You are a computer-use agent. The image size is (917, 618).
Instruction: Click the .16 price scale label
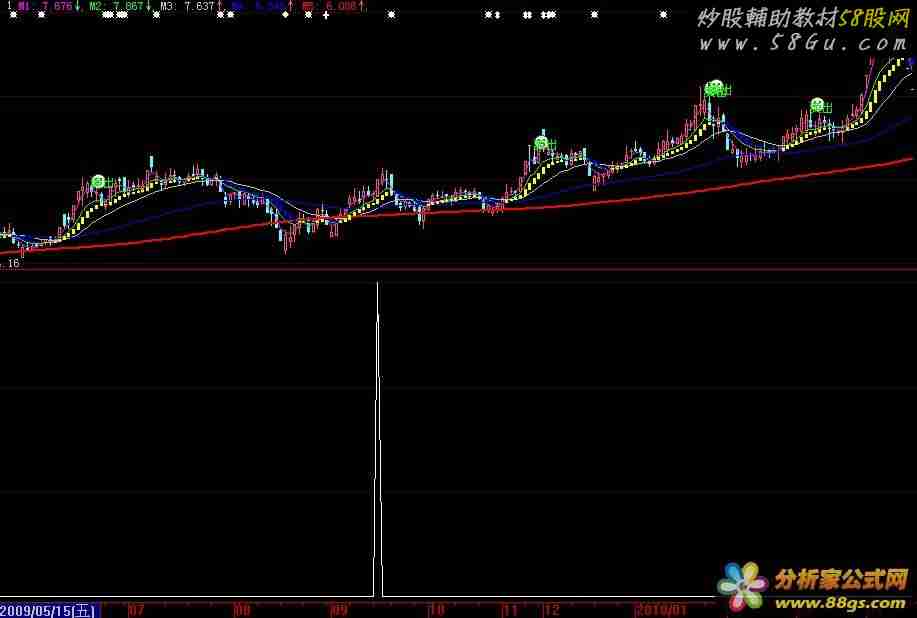click(x=10, y=264)
